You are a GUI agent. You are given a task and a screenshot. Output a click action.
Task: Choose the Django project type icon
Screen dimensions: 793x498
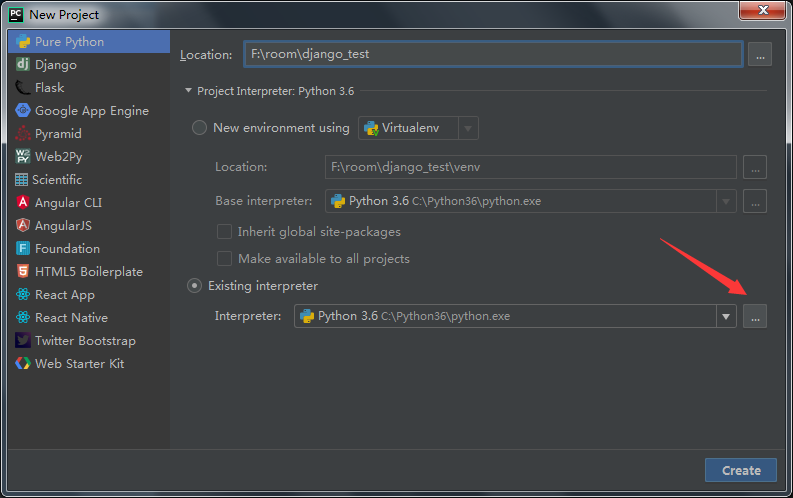pyautogui.click(x=23, y=64)
